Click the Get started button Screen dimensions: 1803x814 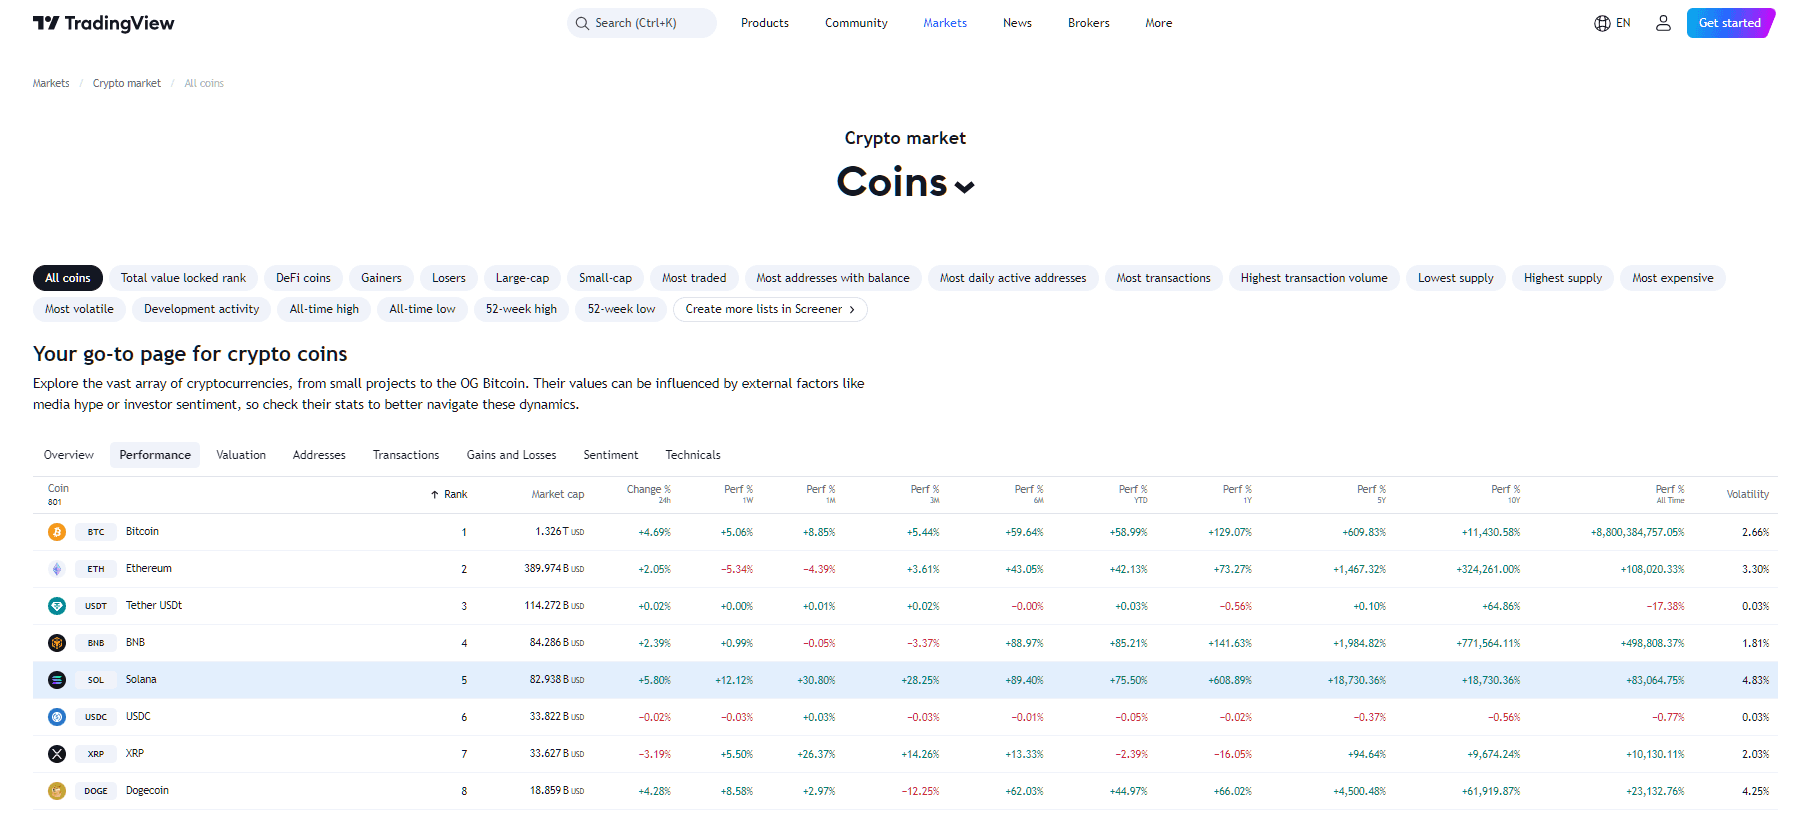[x=1730, y=23]
